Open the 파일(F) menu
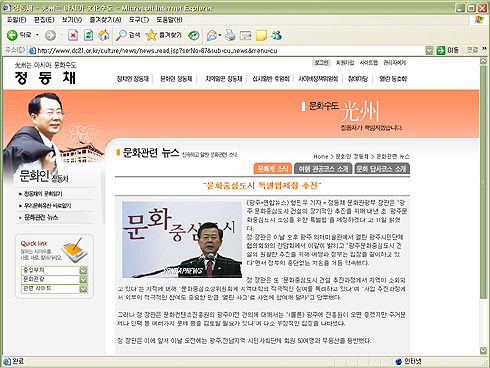Image resolution: width=490 pixels, height=368 pixels. (x=17, y=20)
